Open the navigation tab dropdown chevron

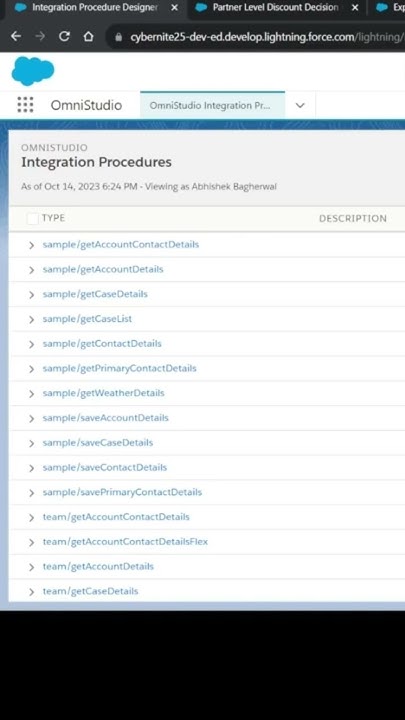pos(300,105)
